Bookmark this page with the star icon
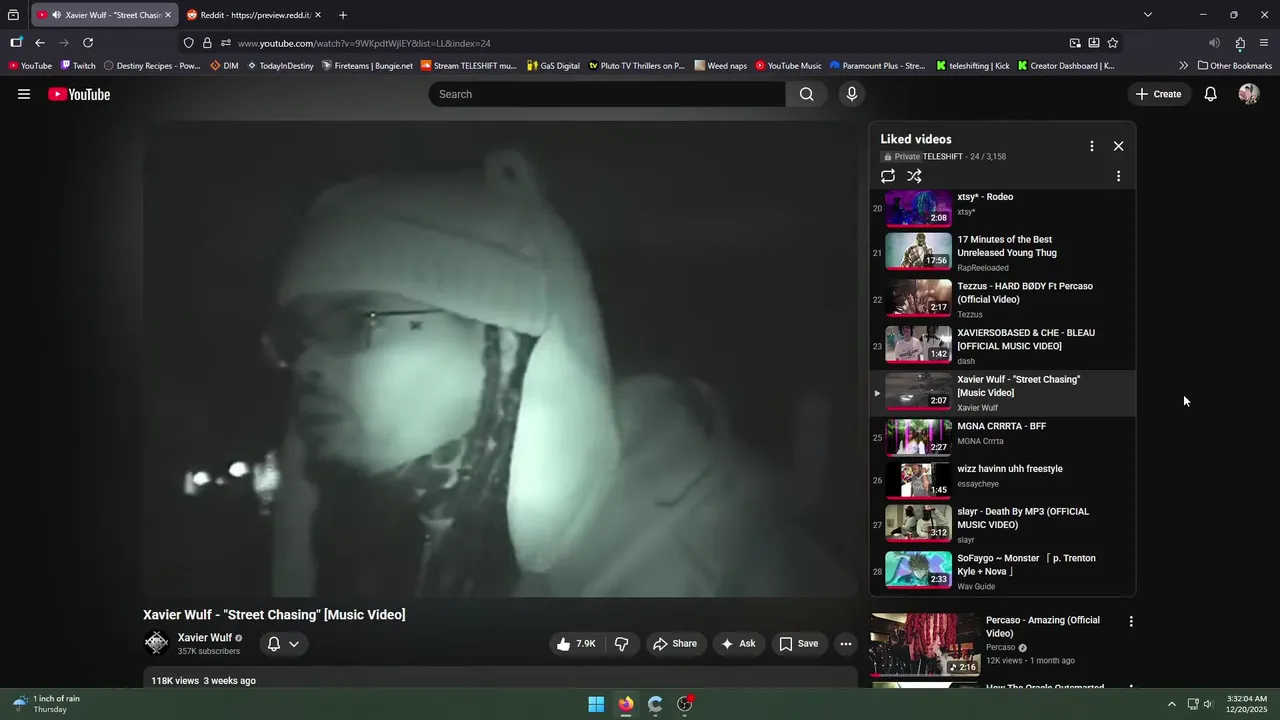The image size is (1280, 720). (x=1112, y=43)
